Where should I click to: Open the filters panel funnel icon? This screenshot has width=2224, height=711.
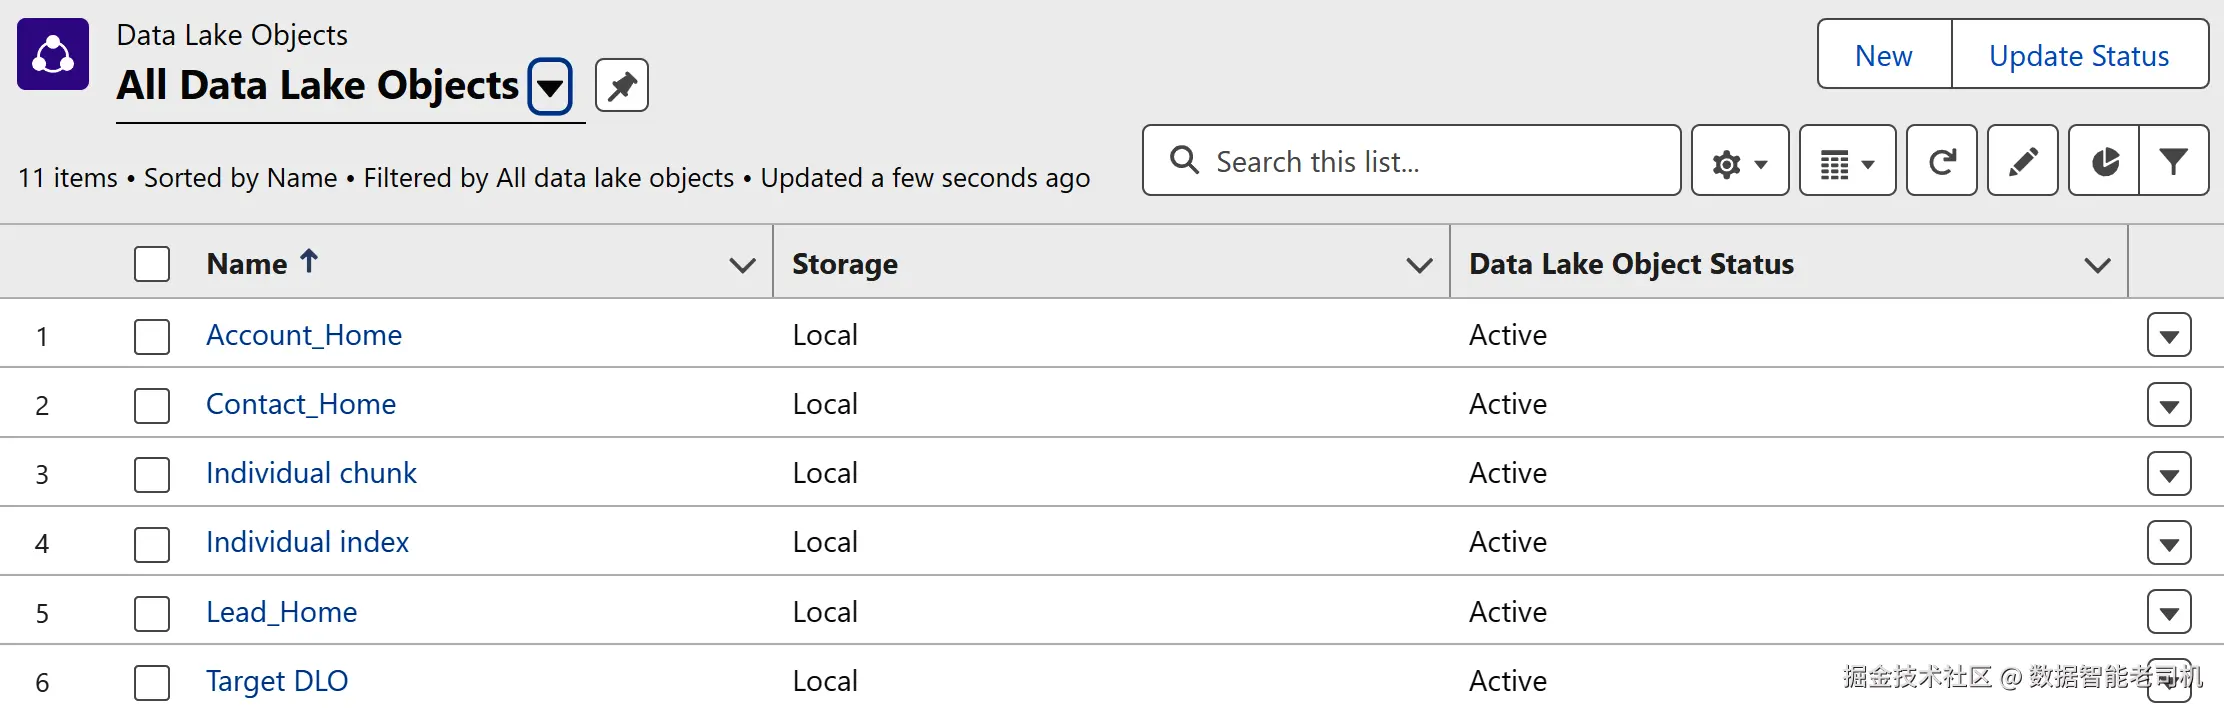(2173, 160)
